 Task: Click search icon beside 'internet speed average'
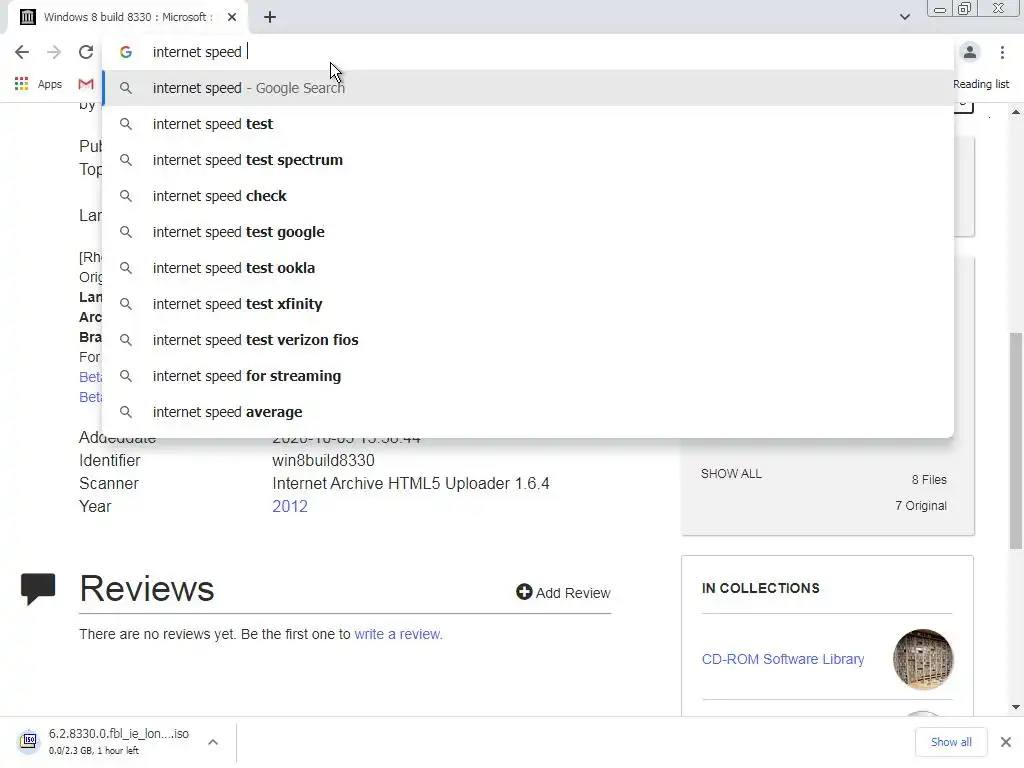tap(126, 412)
